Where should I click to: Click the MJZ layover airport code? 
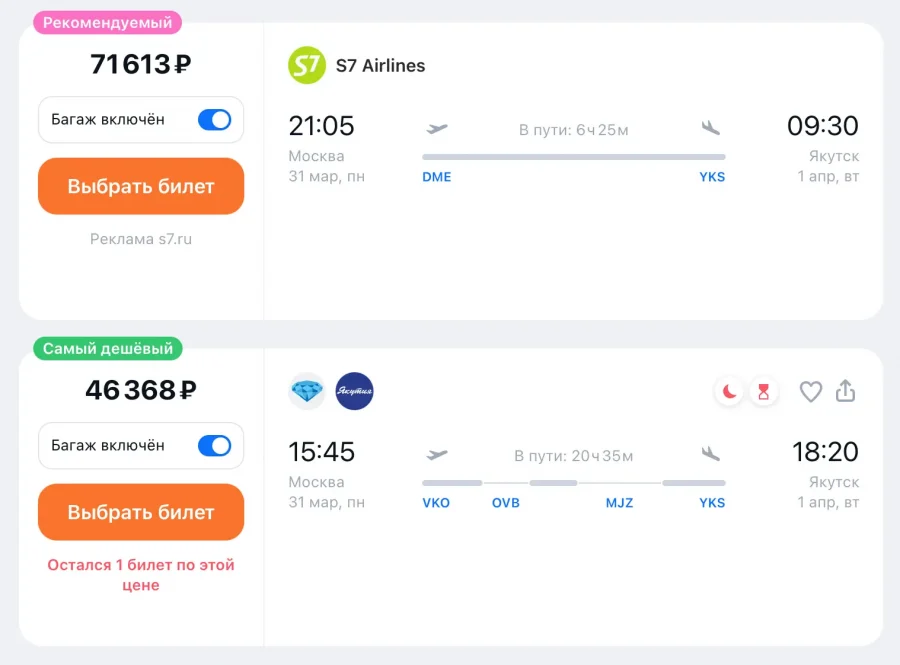pyautogui.click(x=619, y=503)
